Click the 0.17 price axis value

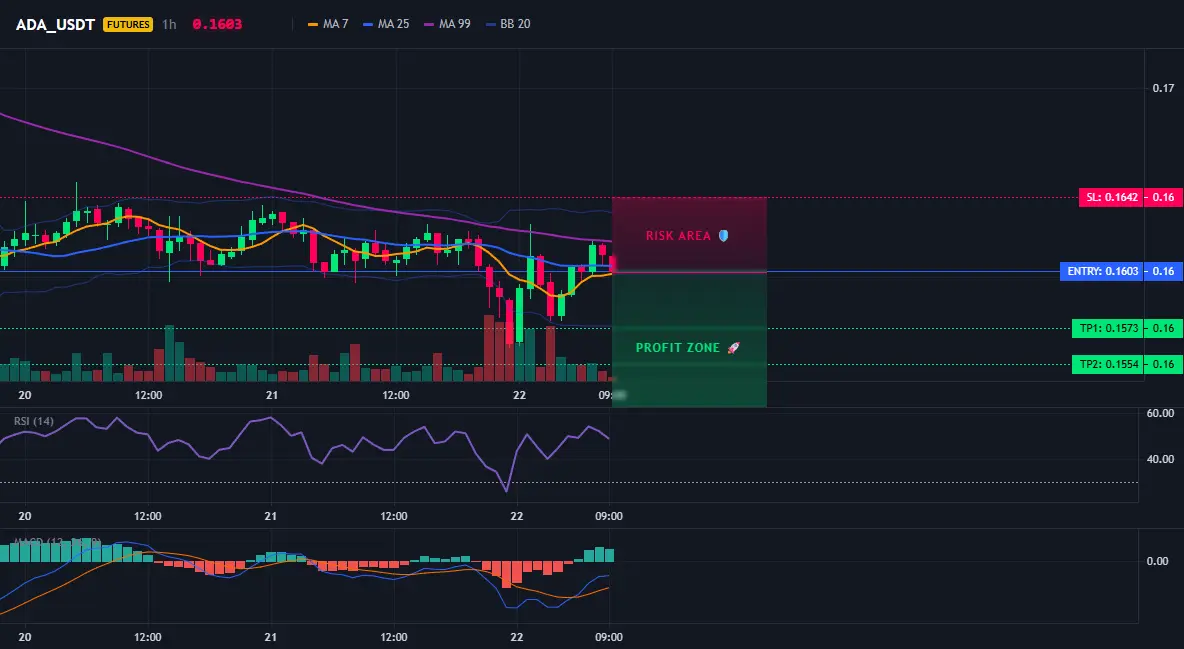tap(1164, 88)
